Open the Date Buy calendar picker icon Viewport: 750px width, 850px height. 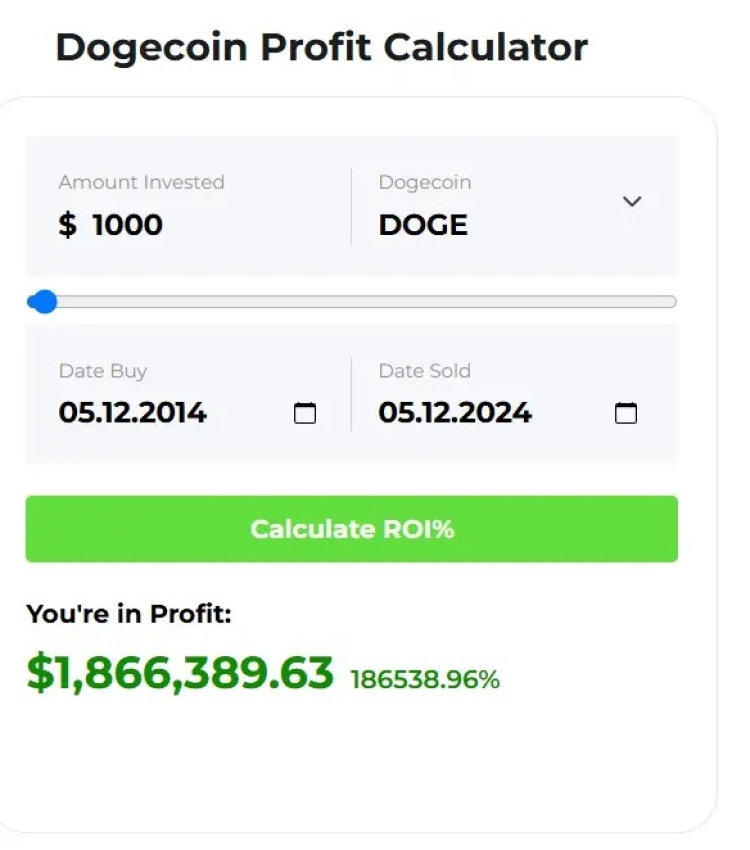(x=306, y=412)
